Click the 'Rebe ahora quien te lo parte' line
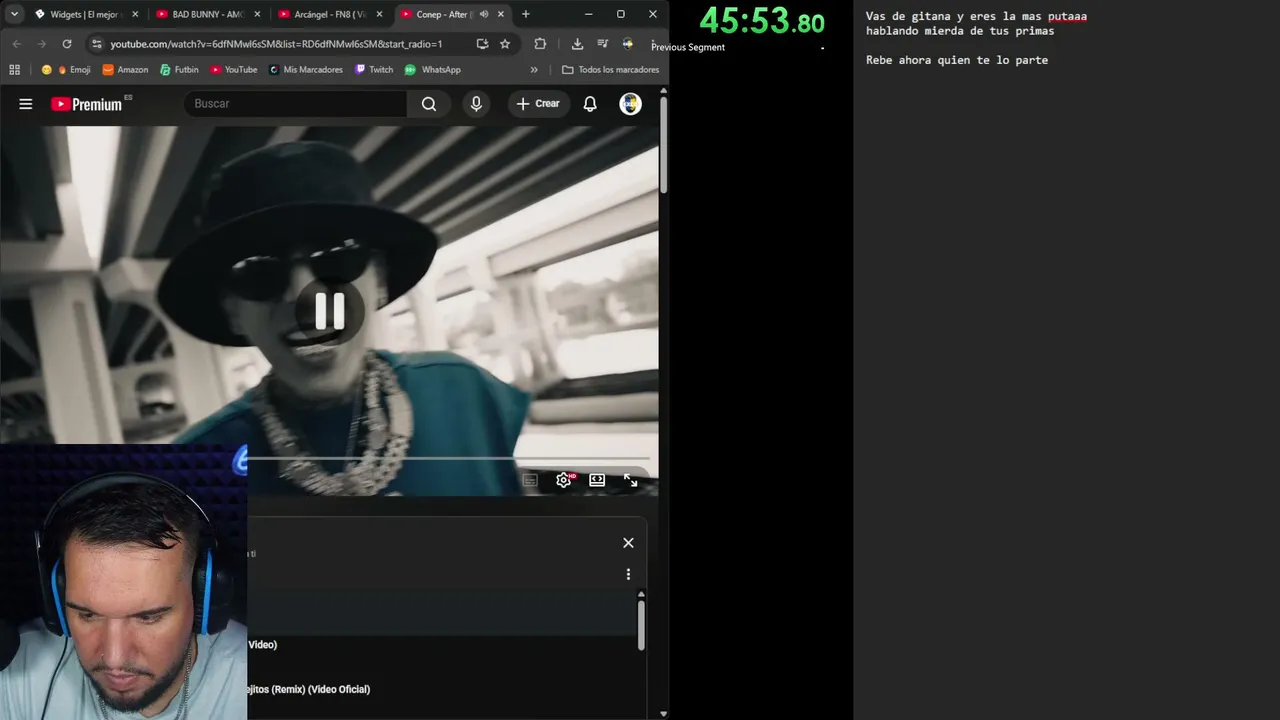 [x=957, y=60]
